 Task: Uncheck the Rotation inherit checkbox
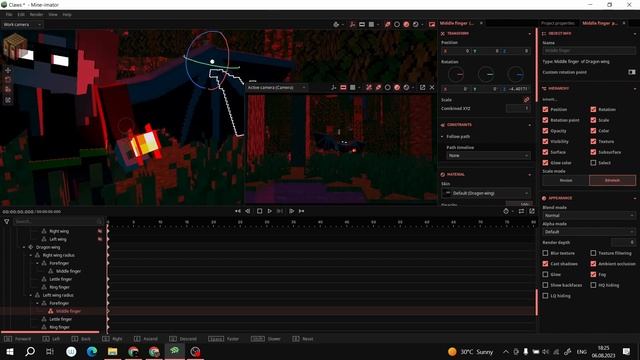click(x=593, y=109)
